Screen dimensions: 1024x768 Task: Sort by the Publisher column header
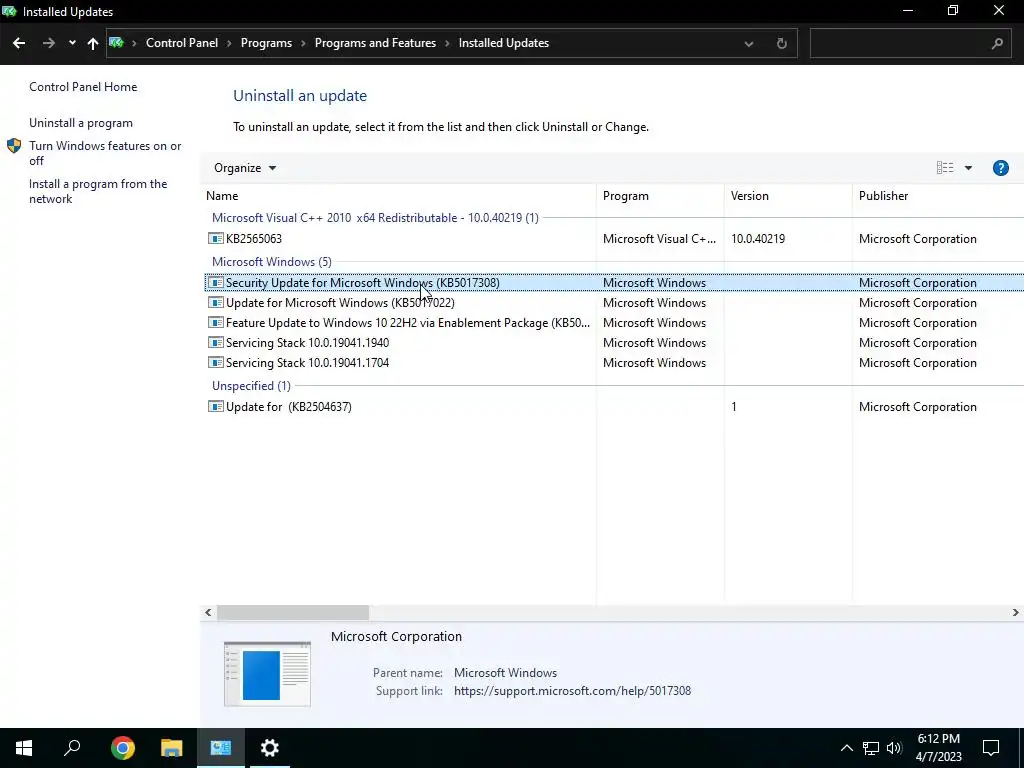(x=938, y=196)
